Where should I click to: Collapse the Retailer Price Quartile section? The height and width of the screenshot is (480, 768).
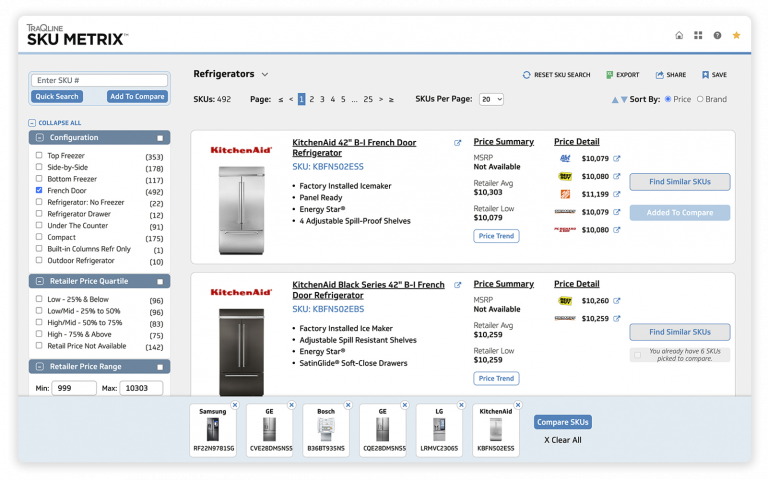pyautogui.click(x=40, y=281)
